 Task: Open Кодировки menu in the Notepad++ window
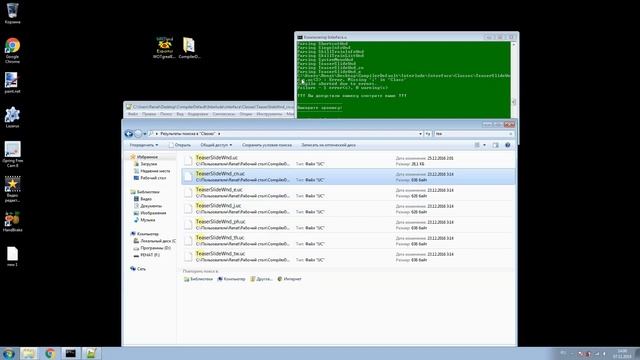coord(198,114)
